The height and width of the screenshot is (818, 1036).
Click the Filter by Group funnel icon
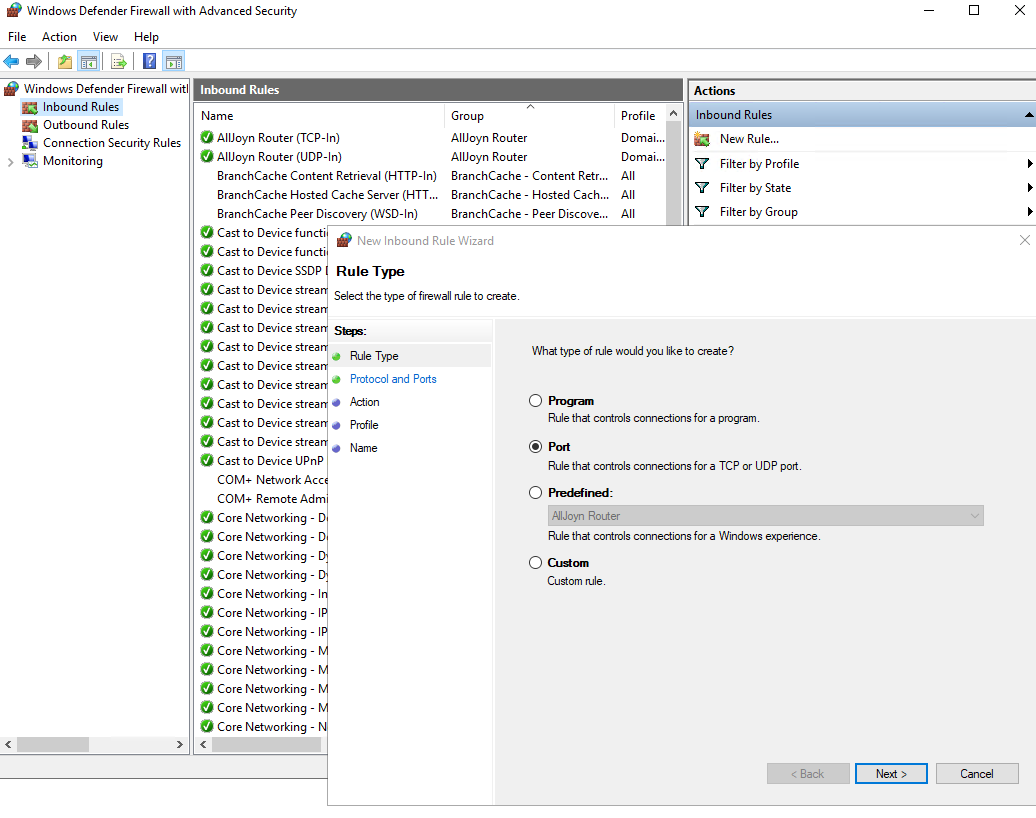click(702, 211)
